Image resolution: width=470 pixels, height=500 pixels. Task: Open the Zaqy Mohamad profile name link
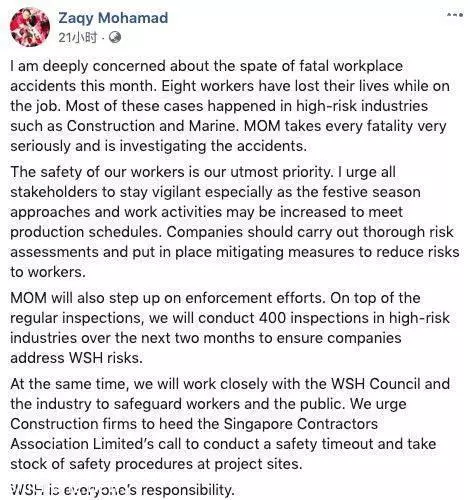click(113, 18)
